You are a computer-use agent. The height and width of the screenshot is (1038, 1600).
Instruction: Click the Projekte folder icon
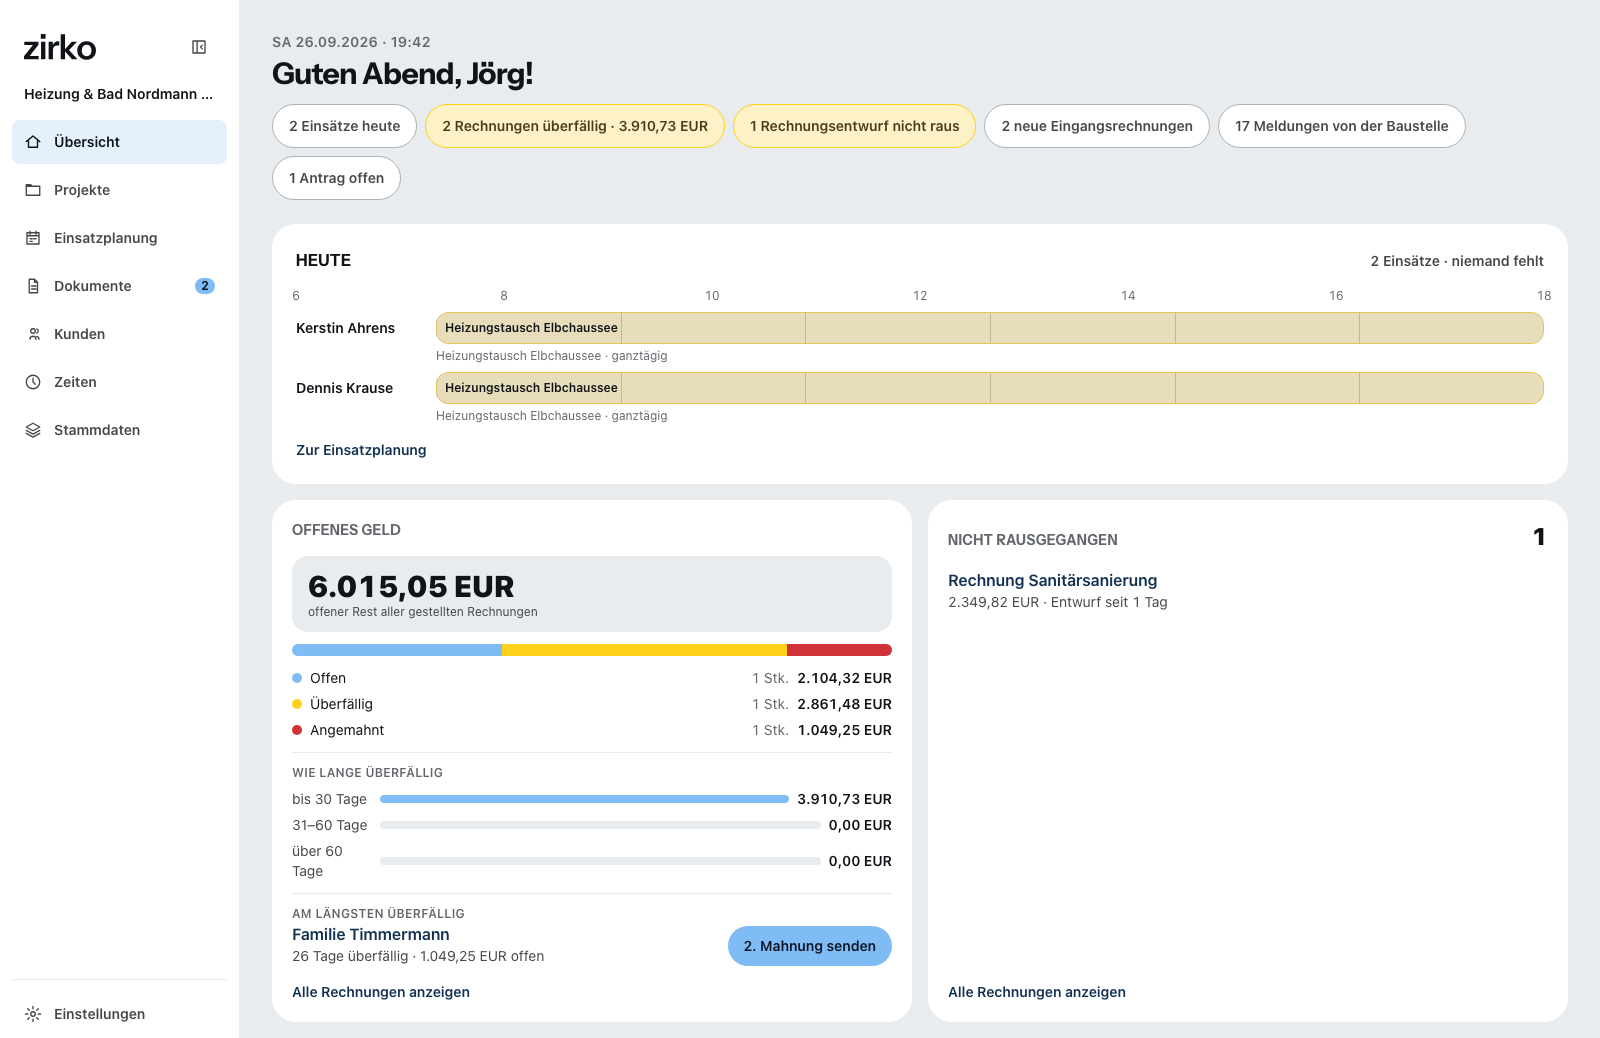[33, 190]
